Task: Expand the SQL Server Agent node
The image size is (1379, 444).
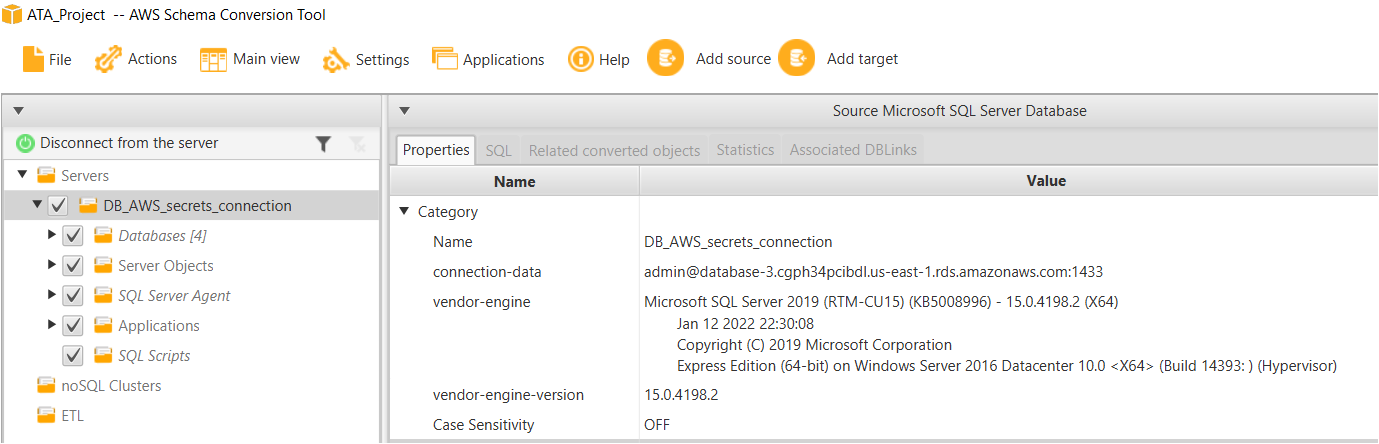Action: (x=52, y=296)
